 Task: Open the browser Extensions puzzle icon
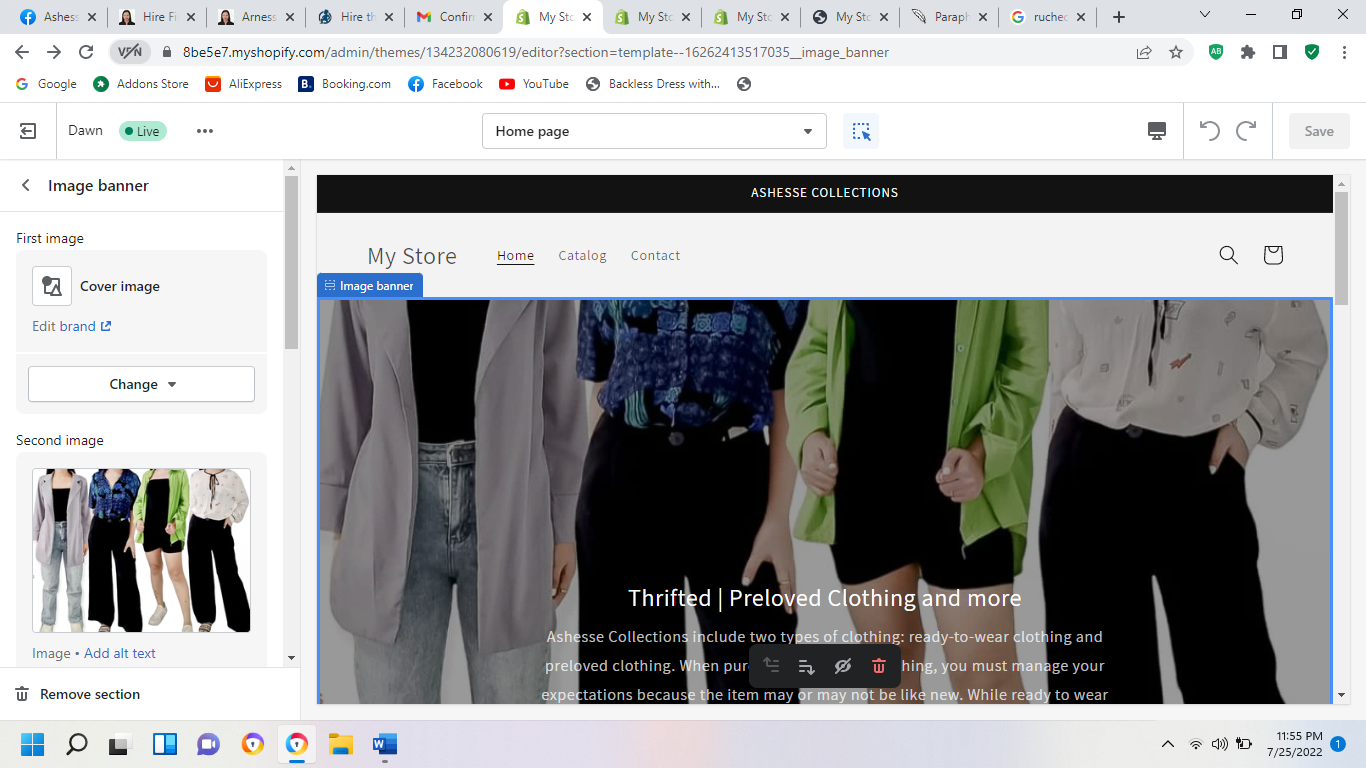[x=1248, y=52]
